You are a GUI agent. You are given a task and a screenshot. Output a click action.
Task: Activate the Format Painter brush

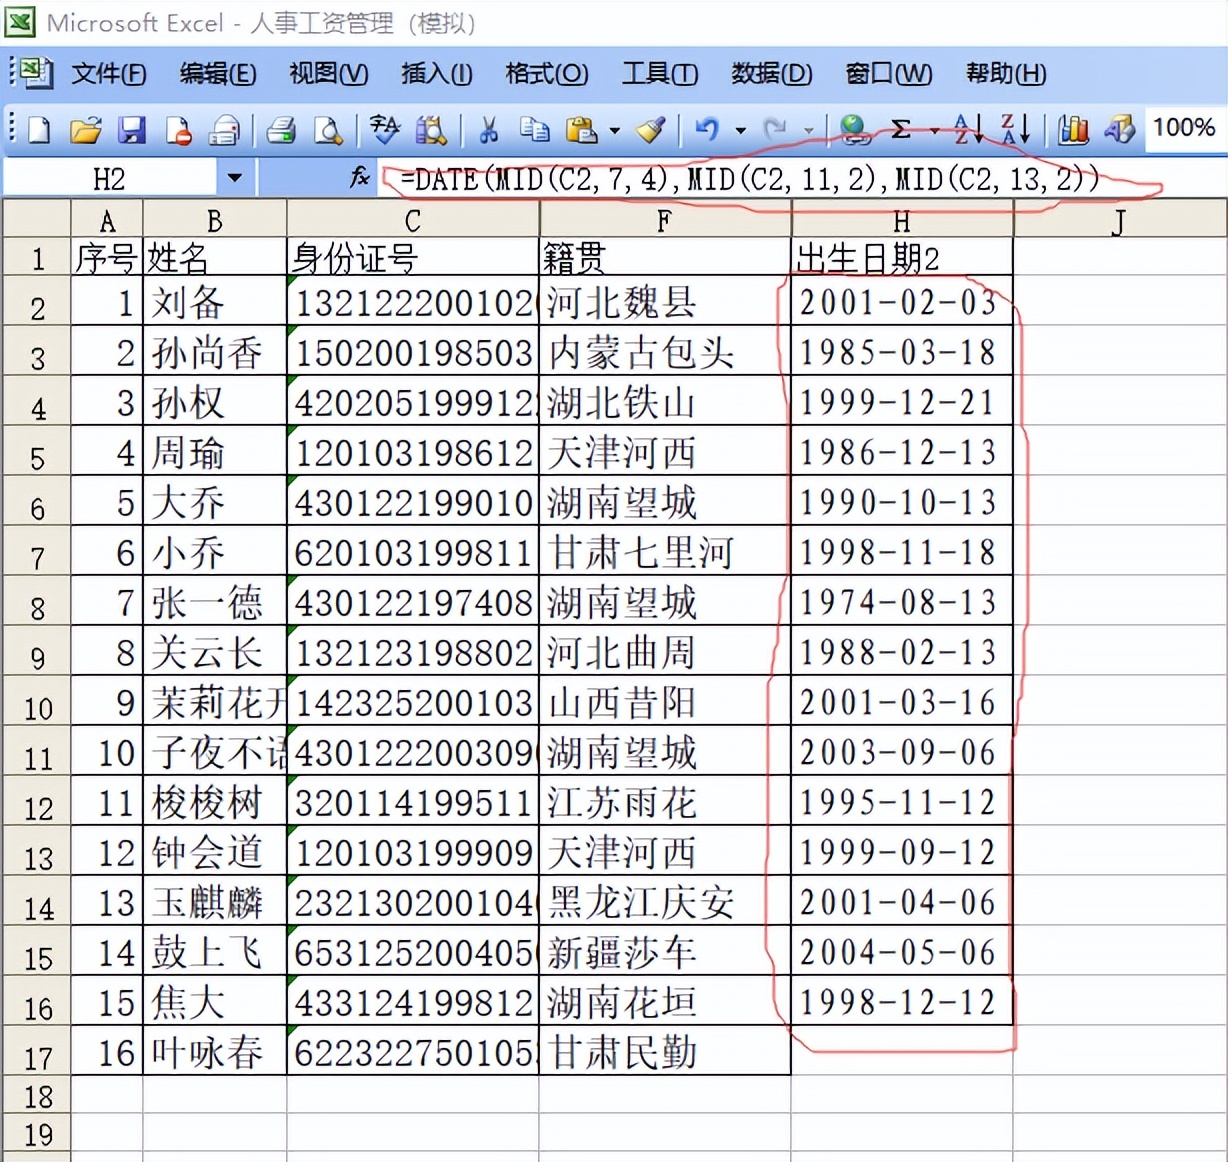coord(650,130)
